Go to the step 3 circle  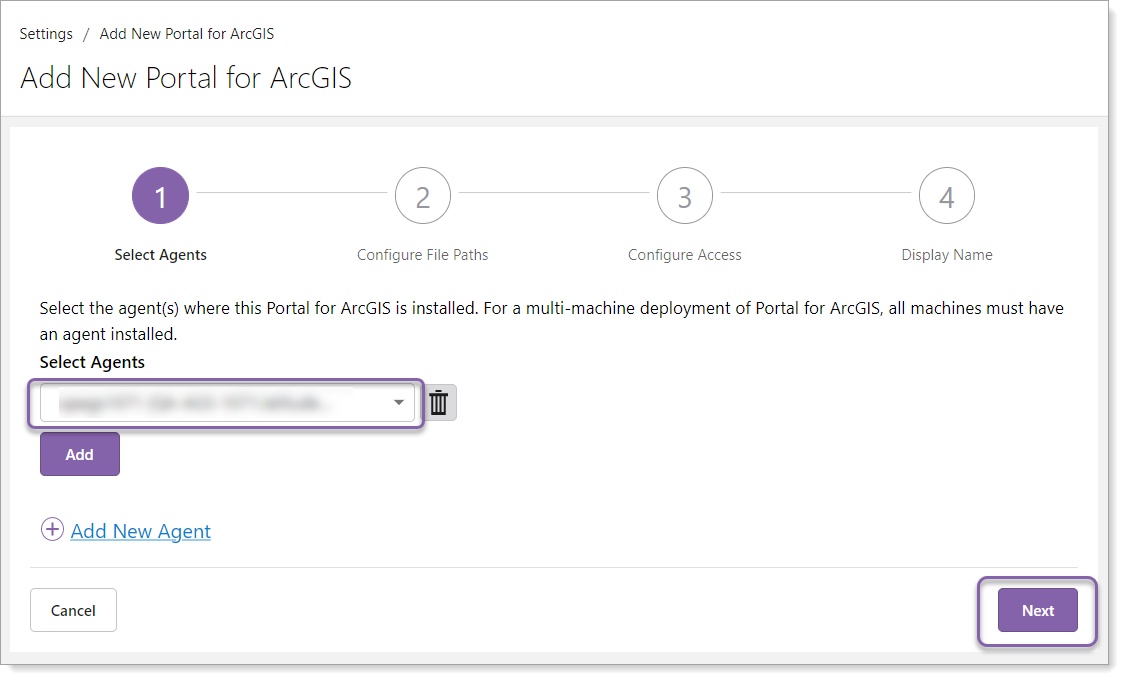[685, 196]
